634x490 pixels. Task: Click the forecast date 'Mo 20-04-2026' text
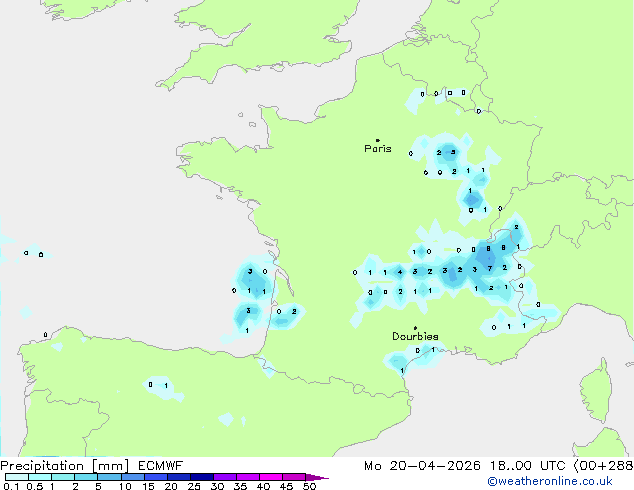(423, 466)
